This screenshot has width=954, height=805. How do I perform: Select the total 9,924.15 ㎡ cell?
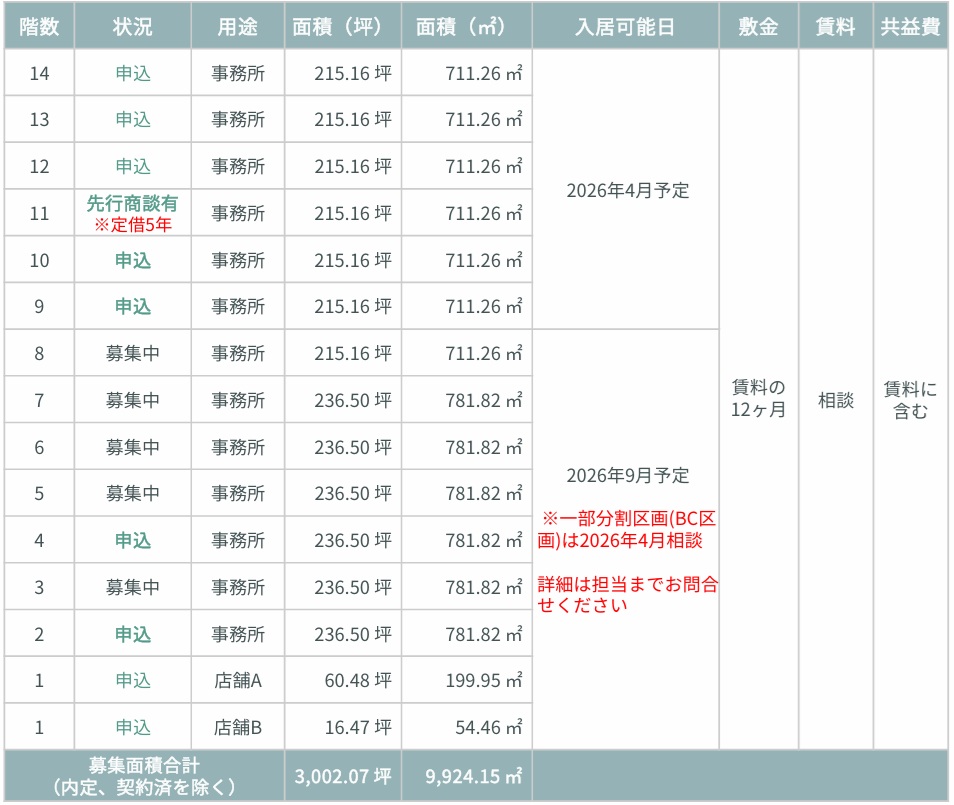click(467, 775)
